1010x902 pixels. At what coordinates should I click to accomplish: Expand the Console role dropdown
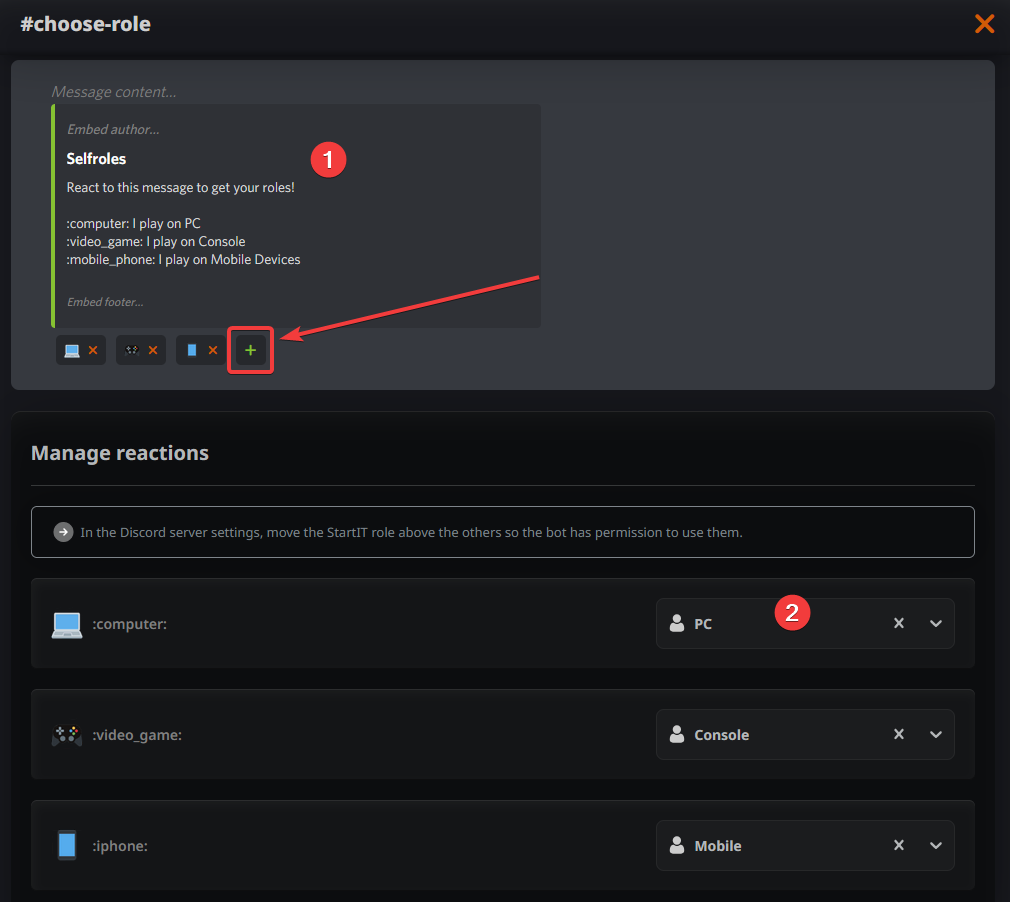[x=936, y=735]
